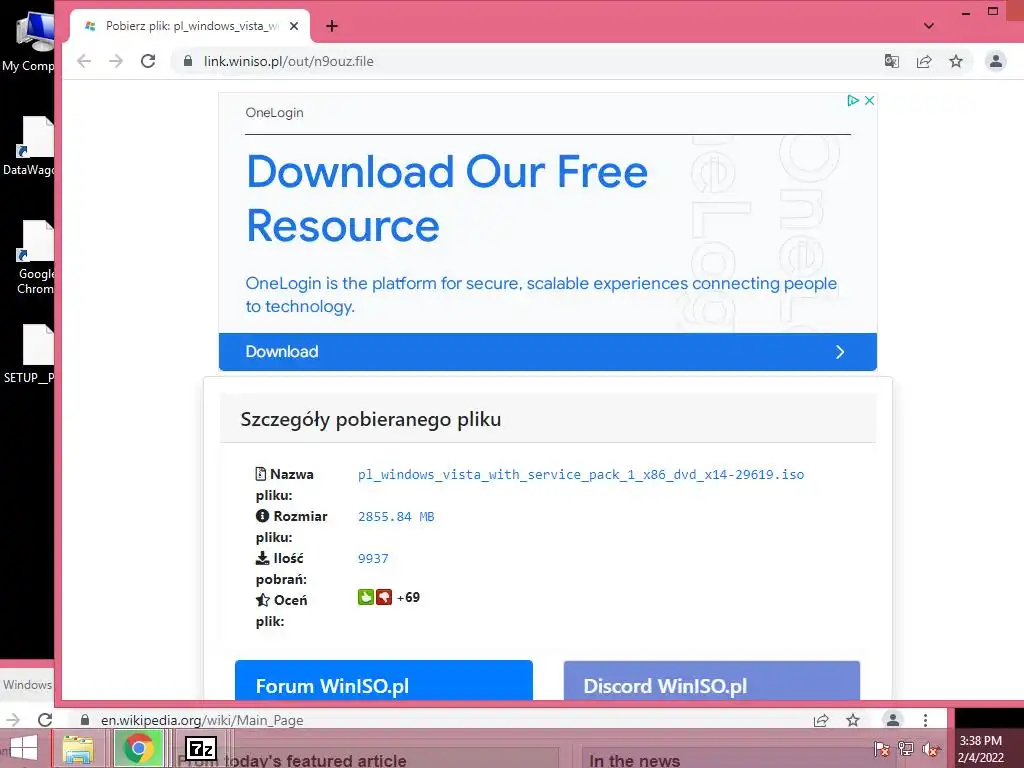
Task: Share this page icon in front window
Action: (923, 61)
